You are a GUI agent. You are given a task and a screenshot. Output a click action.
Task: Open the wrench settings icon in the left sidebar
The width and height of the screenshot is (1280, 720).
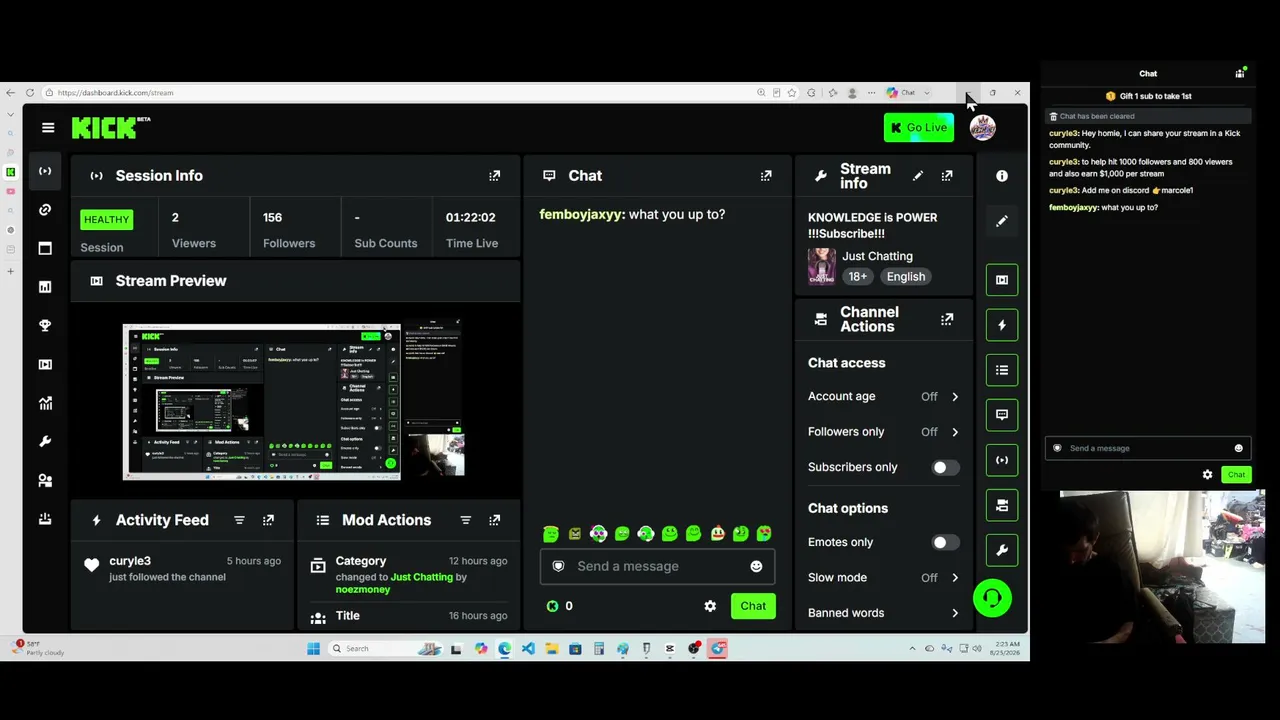(x=45, y=441)
